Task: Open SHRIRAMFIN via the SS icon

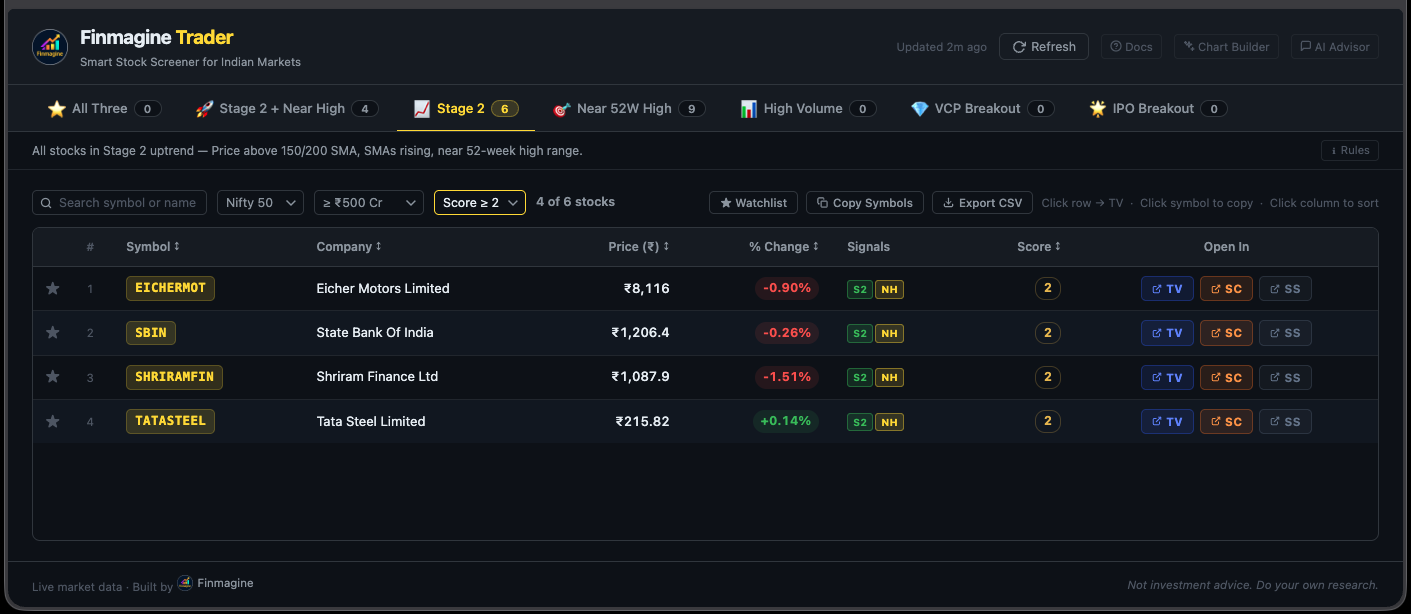Action: click(x=1285, y=377)
